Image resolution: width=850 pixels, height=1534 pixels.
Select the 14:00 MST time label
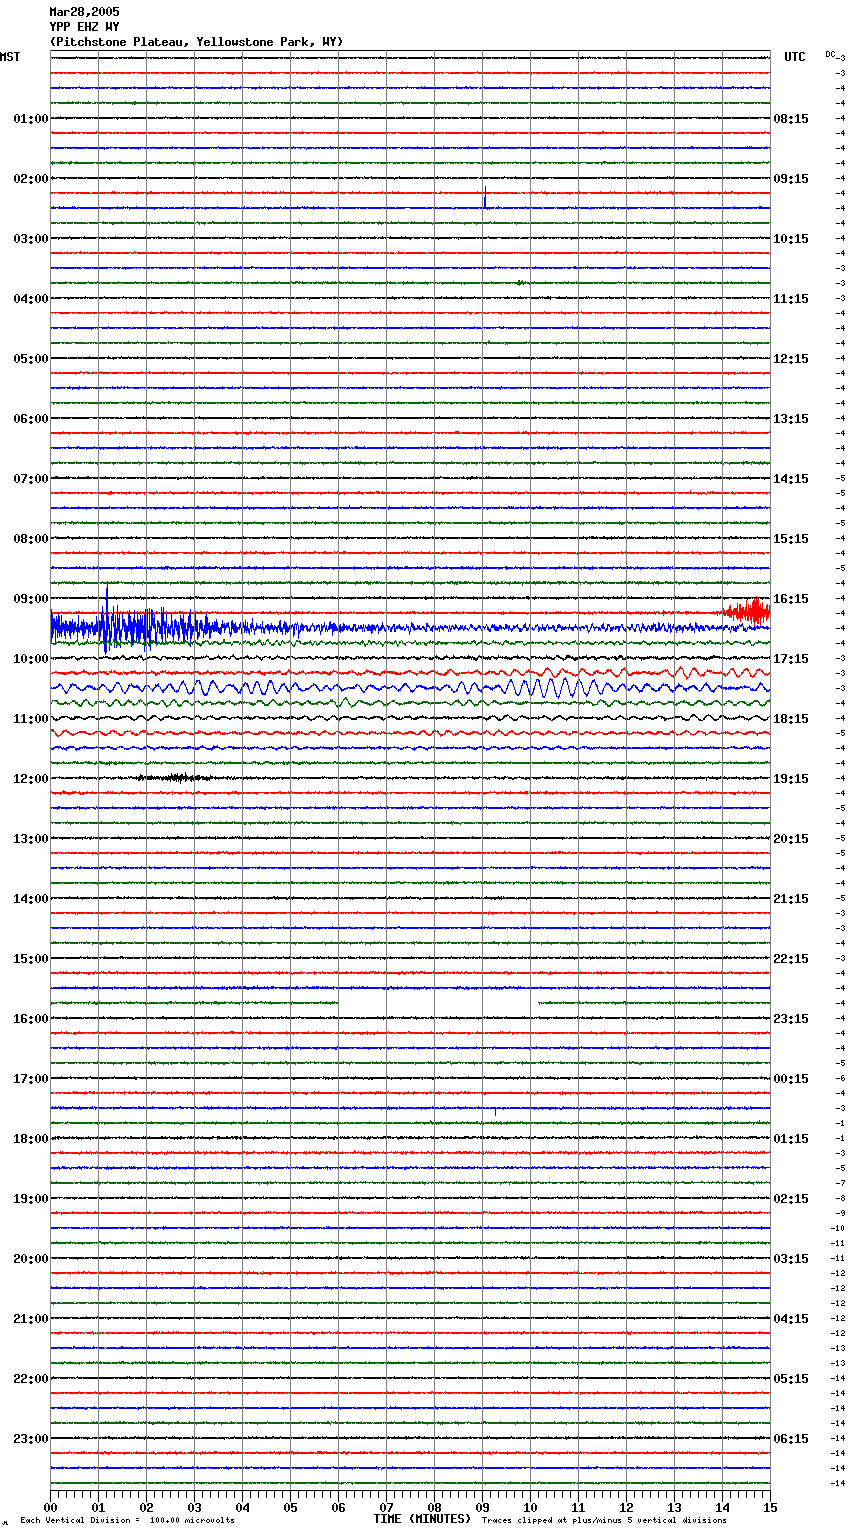tap(30, 899)
